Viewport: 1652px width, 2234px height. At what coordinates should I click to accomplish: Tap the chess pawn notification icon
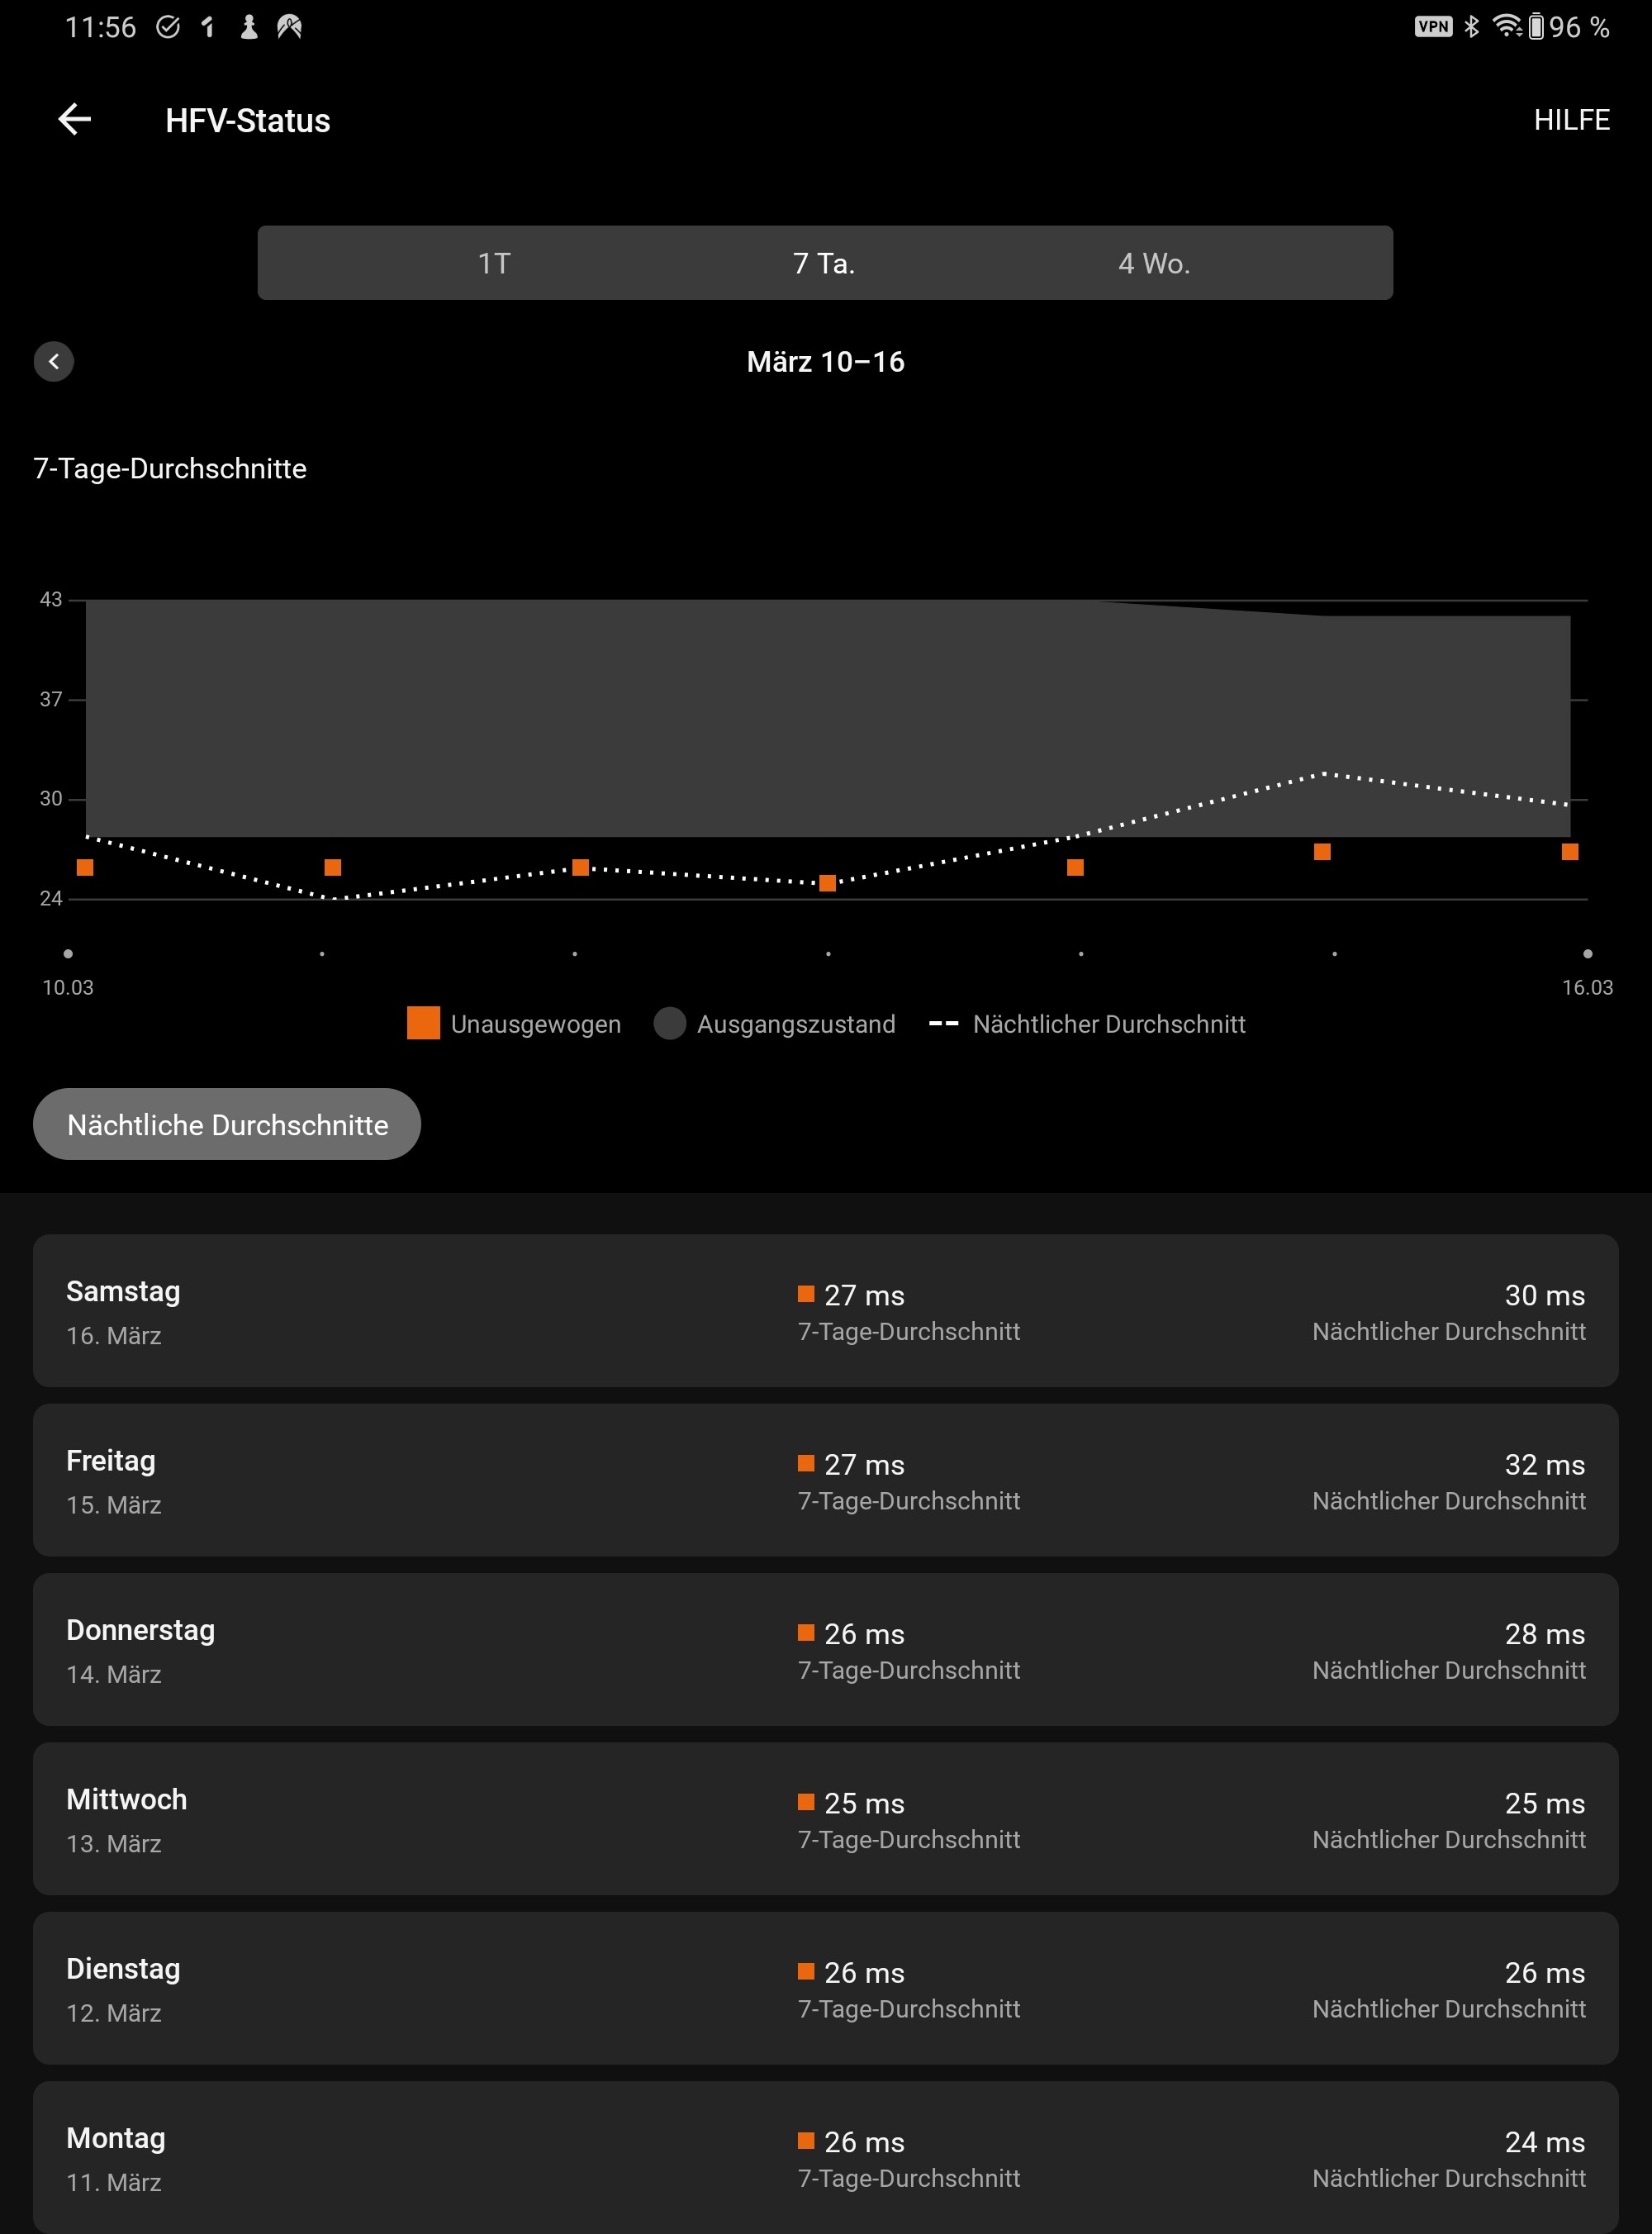(x=249, y=27)
